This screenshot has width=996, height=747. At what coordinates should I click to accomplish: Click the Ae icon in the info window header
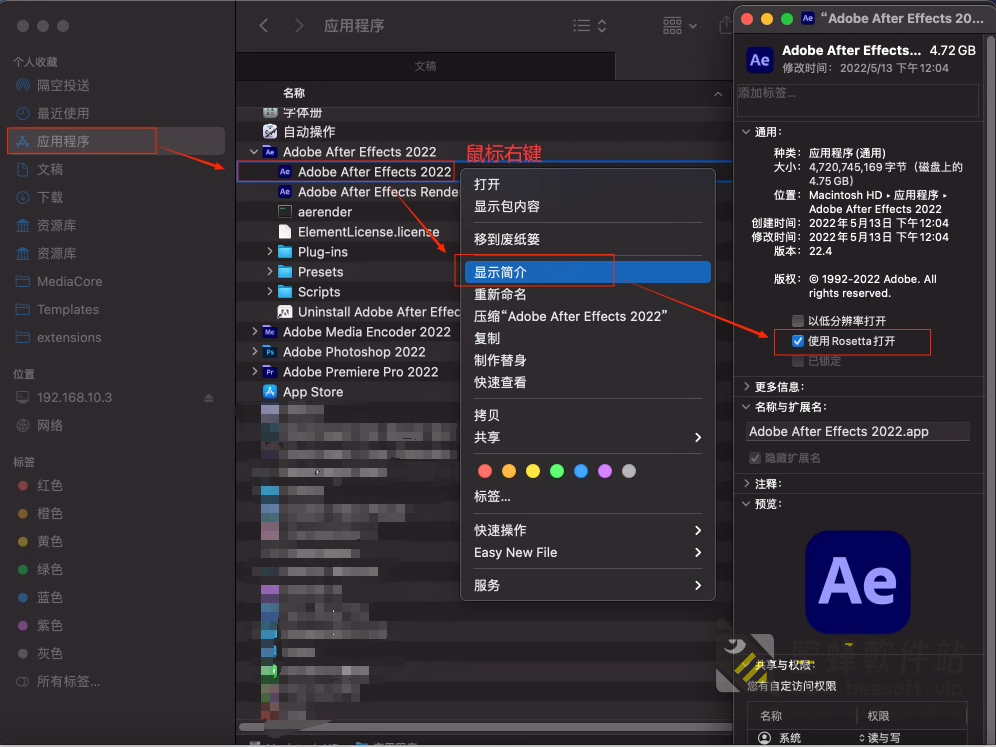[x=760, y=60]
